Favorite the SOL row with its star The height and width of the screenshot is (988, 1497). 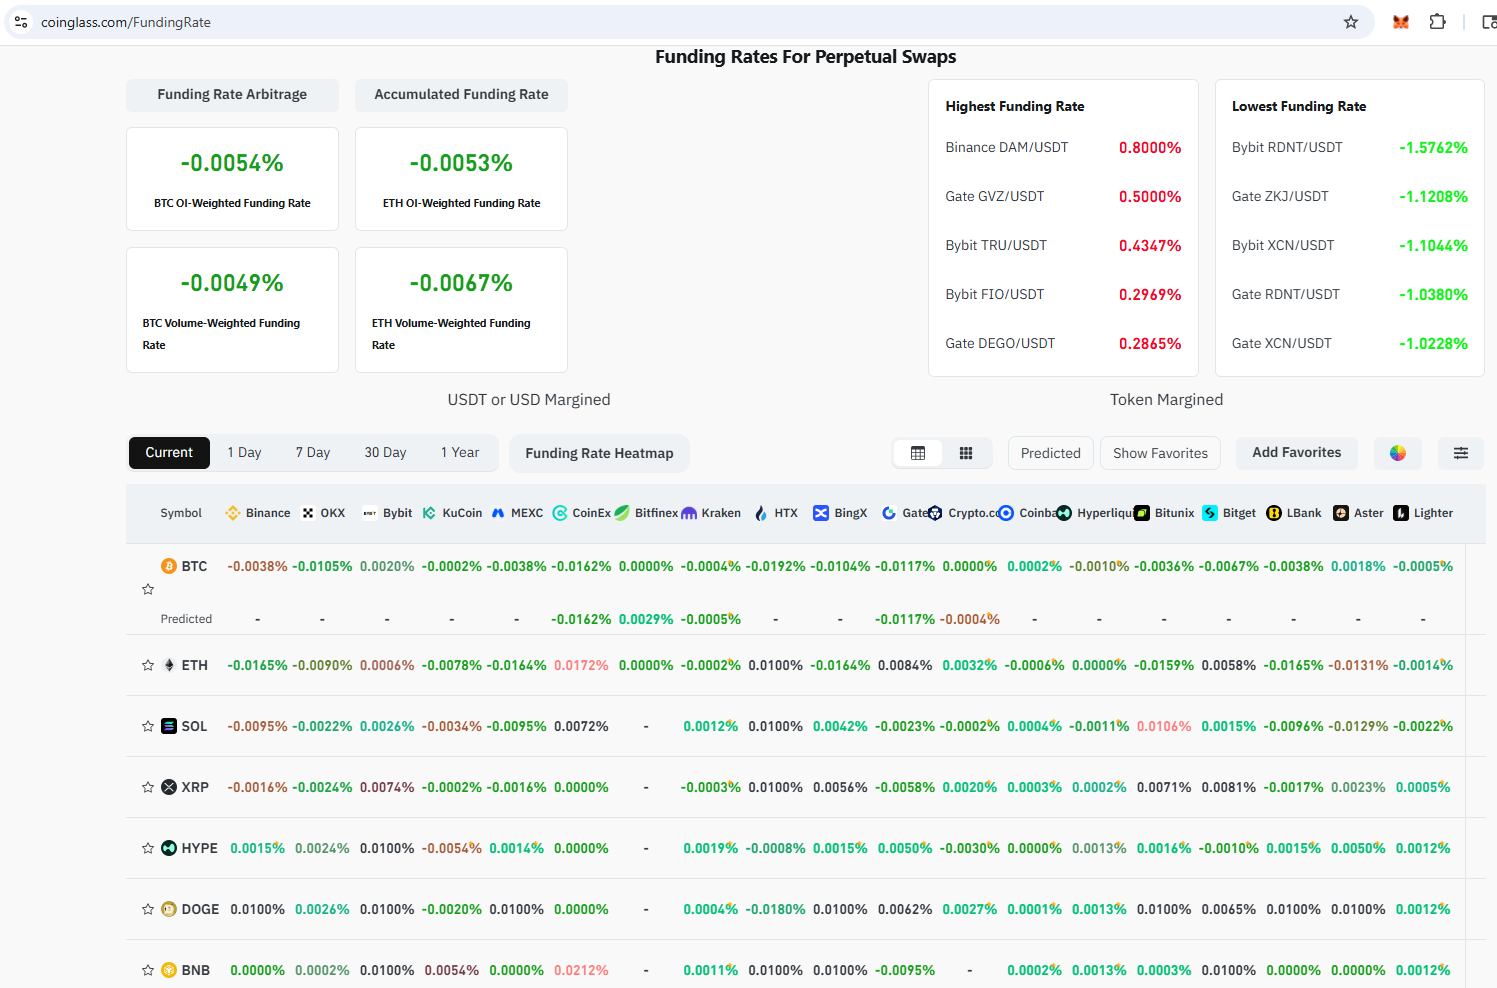[148, 726]
